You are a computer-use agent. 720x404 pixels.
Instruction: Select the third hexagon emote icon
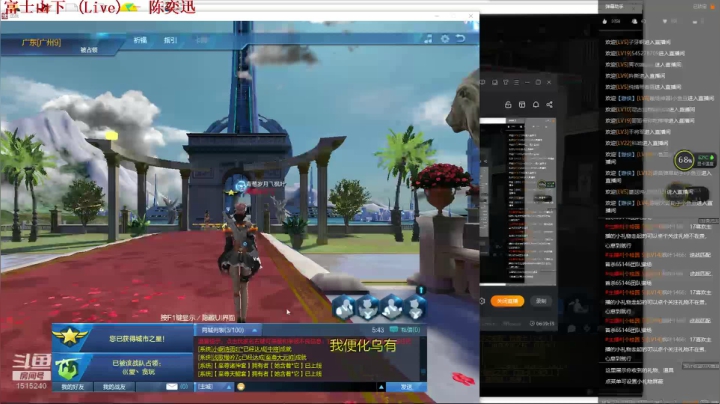pos(392,307)
